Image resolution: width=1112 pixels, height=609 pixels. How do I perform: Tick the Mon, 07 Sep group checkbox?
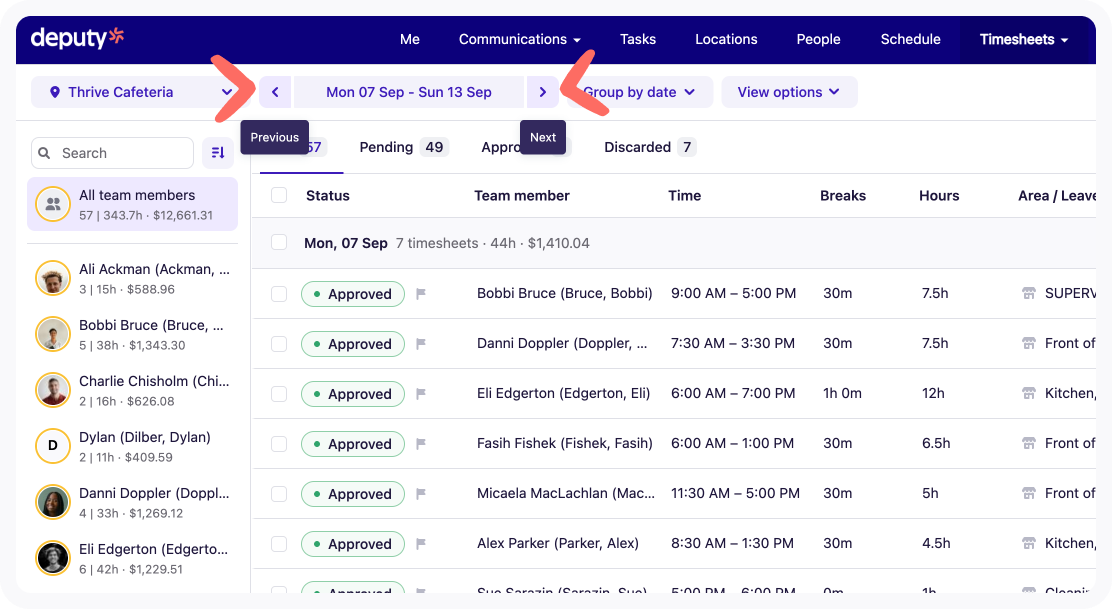pyautogui.click(x=279, y=243)
